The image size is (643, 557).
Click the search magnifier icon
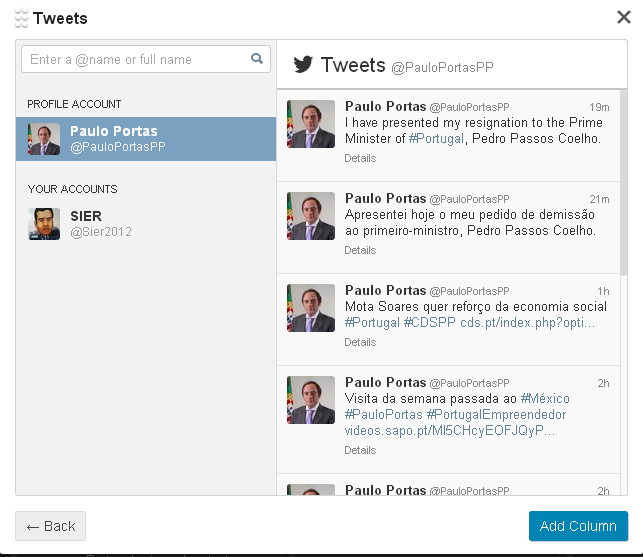tap(257, 59)
